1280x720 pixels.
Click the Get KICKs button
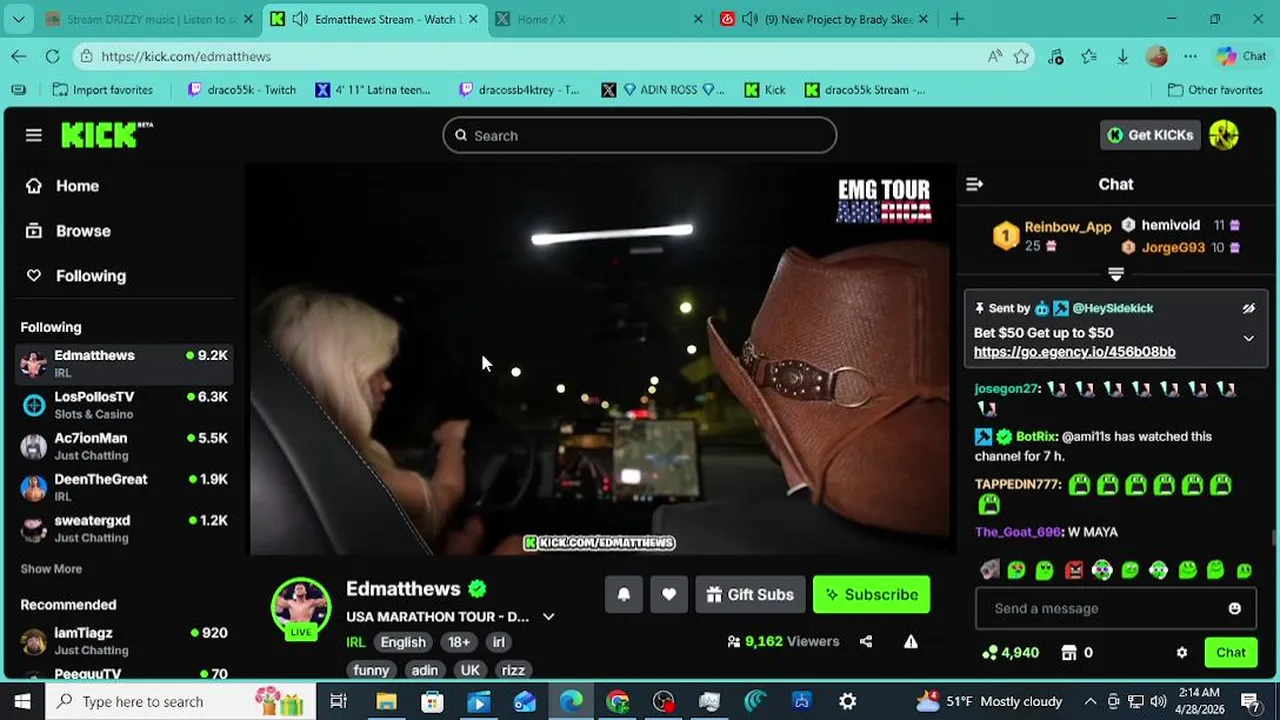pyautogui.click(x=1150, y=135)
